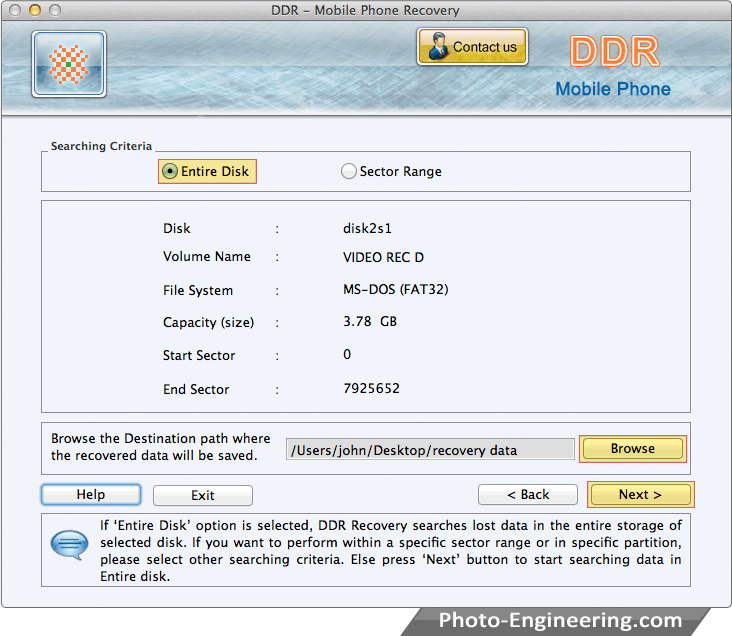Proceed with the Next button
This screenshot has width=732, height=636.
click(640, 495)
